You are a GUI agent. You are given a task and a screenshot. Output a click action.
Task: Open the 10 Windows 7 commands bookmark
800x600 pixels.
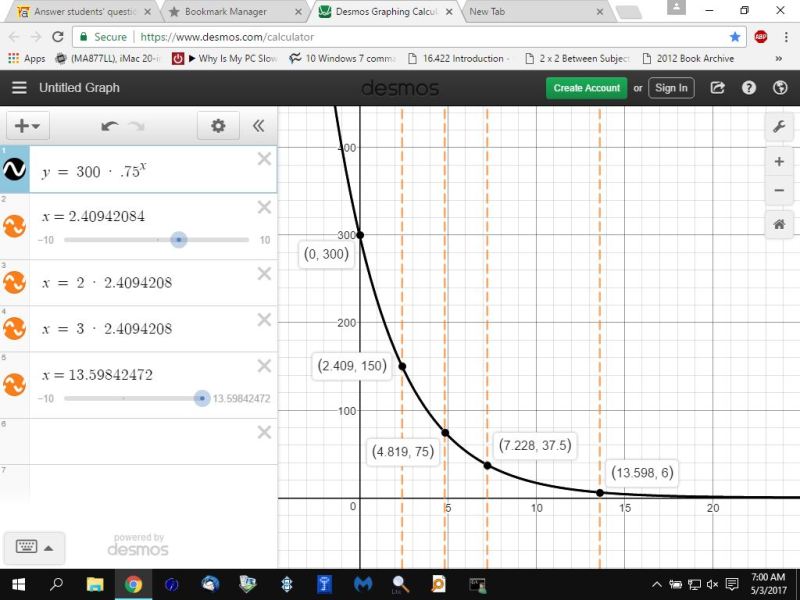[342, 59]
